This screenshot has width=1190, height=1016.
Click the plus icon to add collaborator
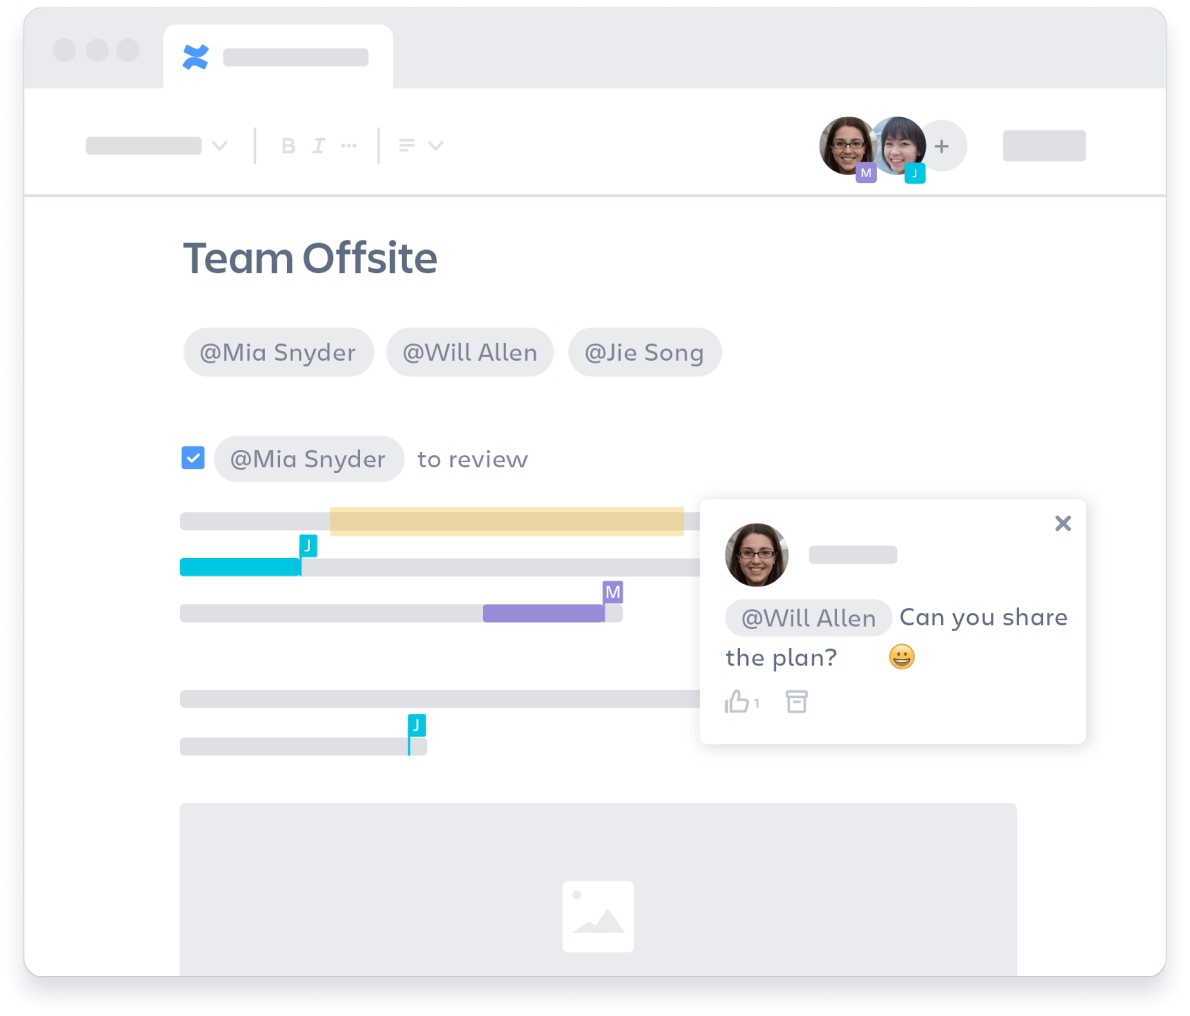(941, 146)
